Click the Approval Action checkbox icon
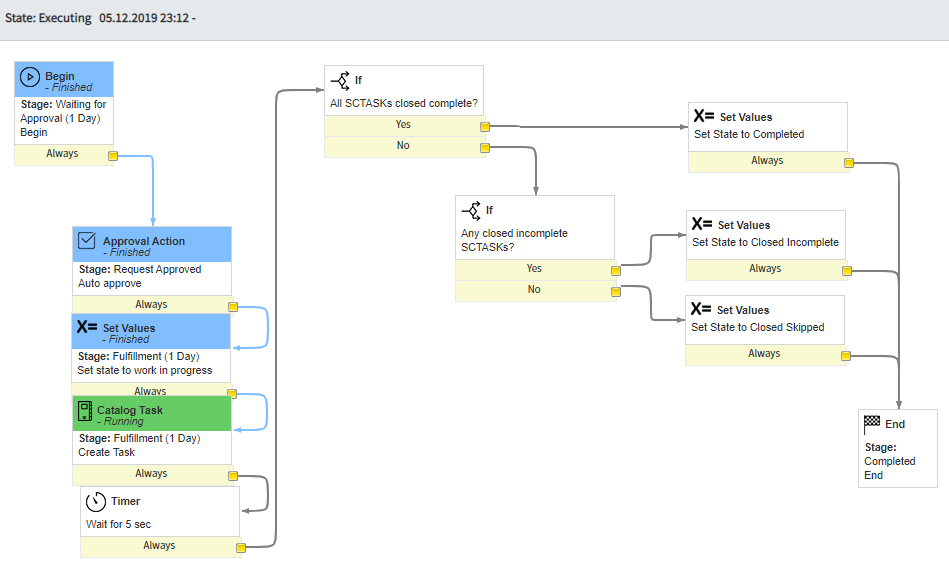This screenshot has height=566, width=949. pos(87,241)
